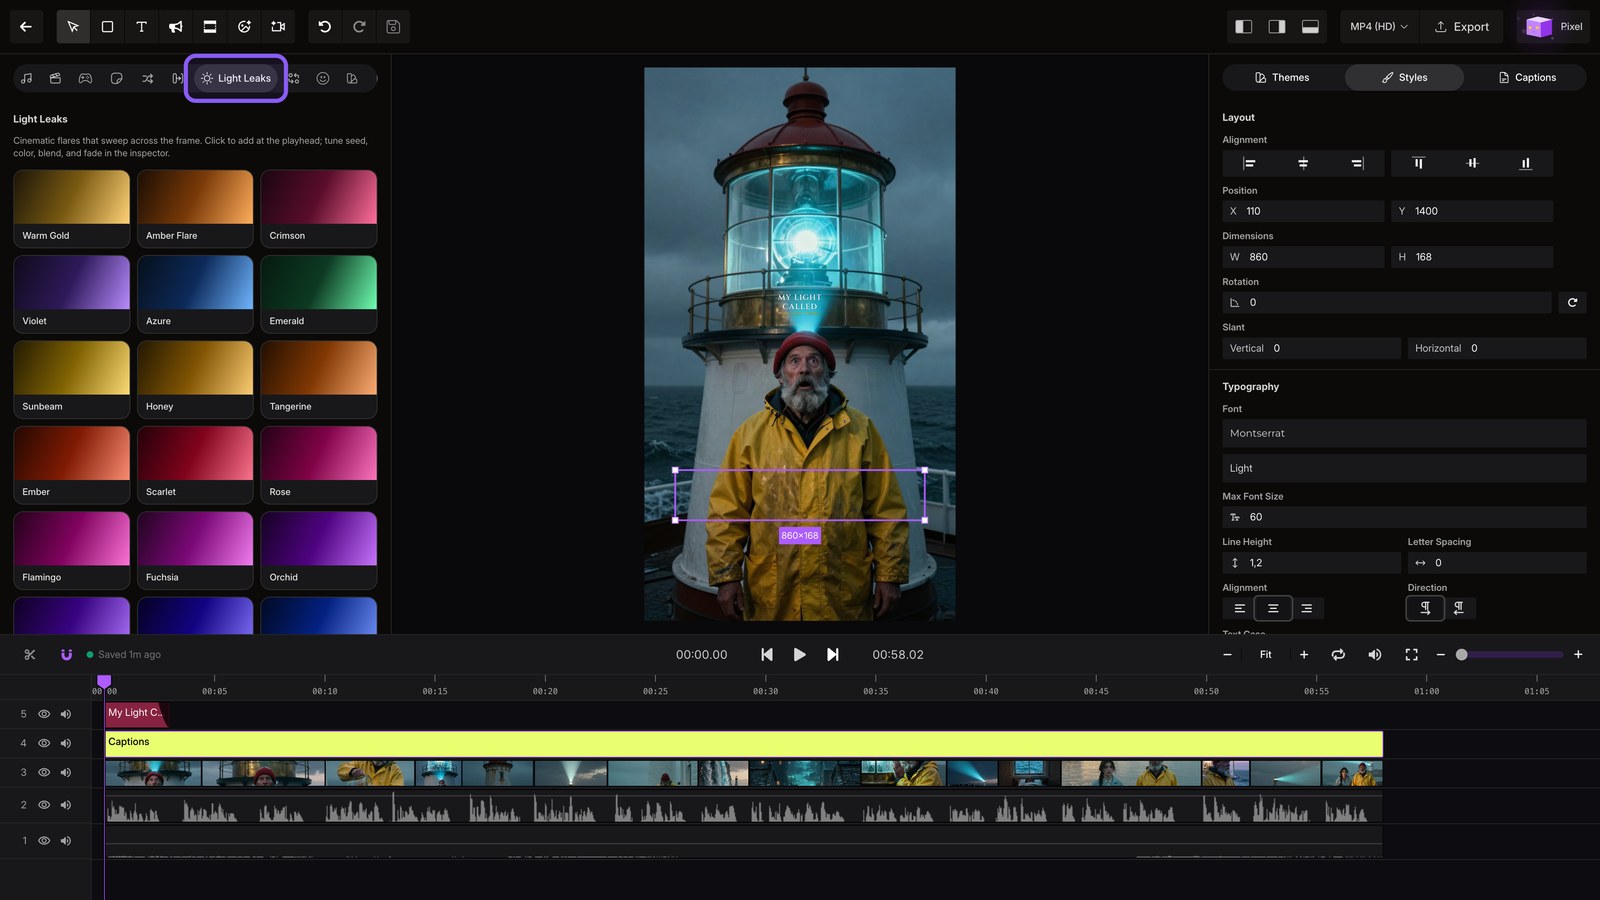The image size is (1600, 900).
Task: Click the add video camera tool
Action: (278, 27)
